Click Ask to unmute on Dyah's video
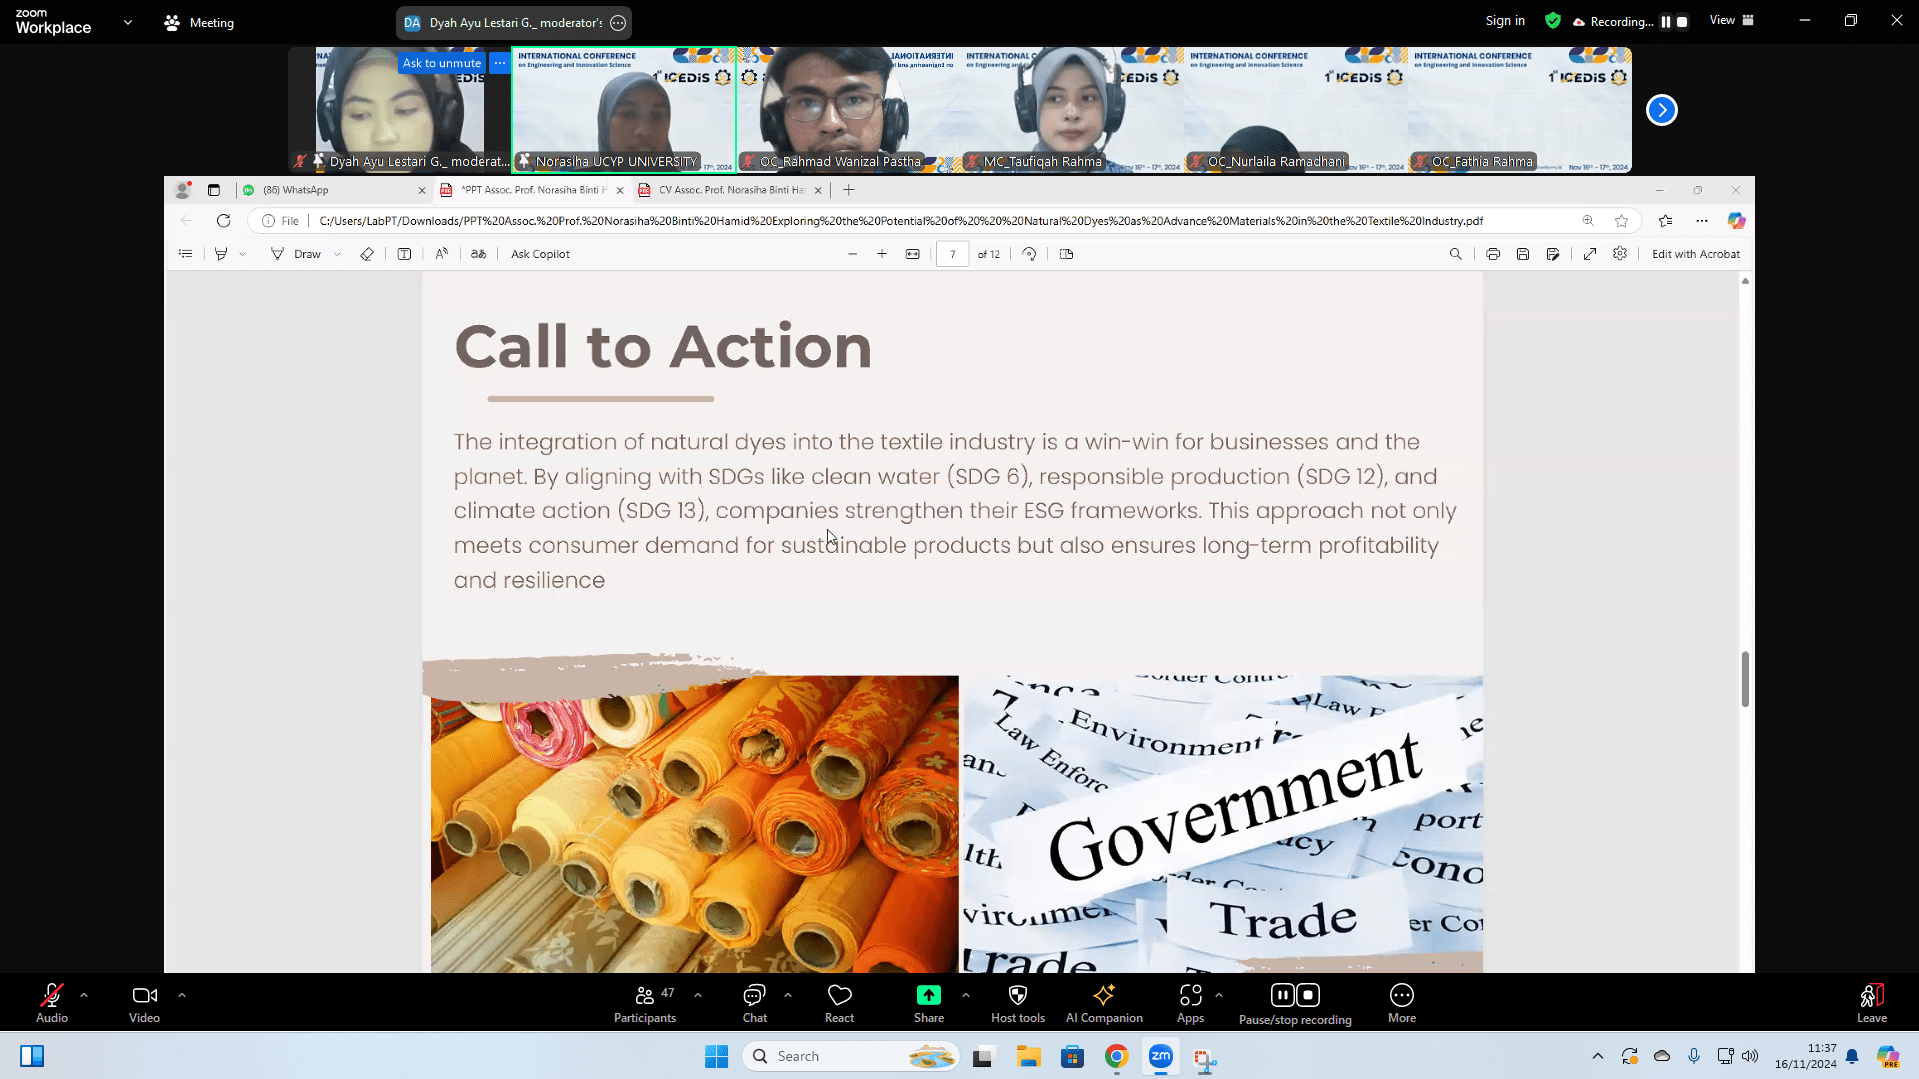 pos(441,63)
